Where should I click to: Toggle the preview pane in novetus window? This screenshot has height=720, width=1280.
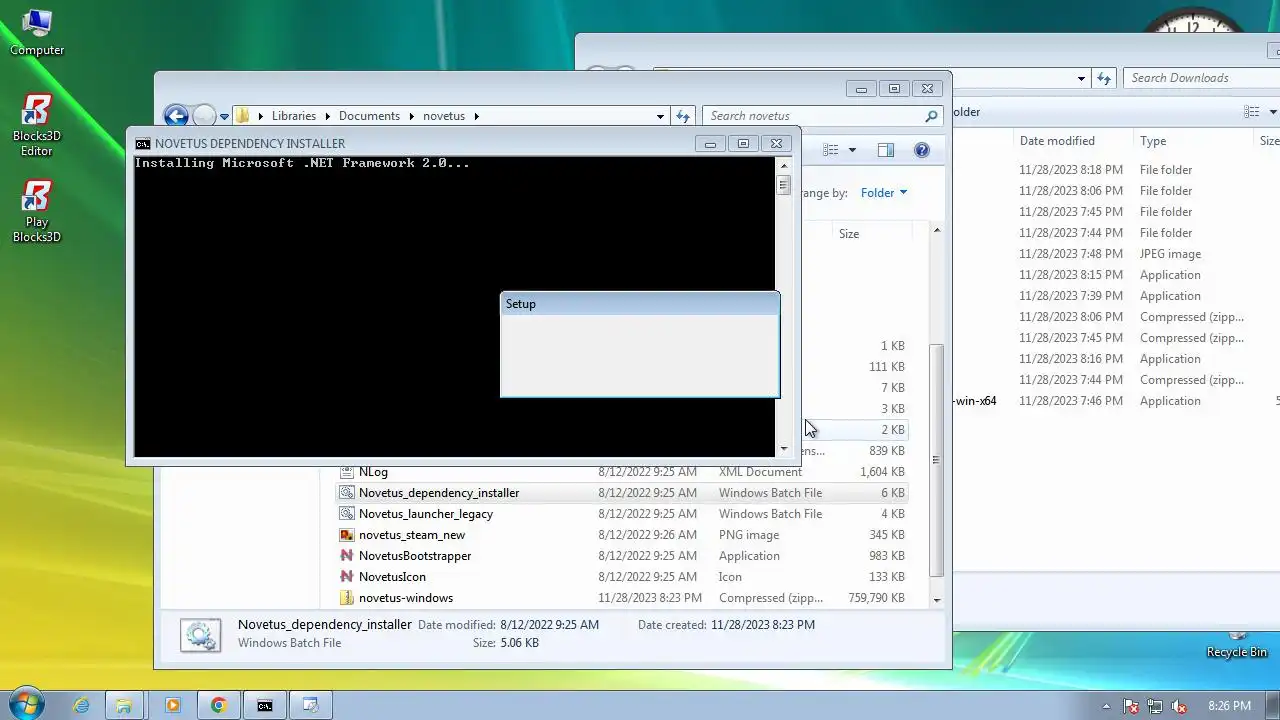(x=885, y=150)
